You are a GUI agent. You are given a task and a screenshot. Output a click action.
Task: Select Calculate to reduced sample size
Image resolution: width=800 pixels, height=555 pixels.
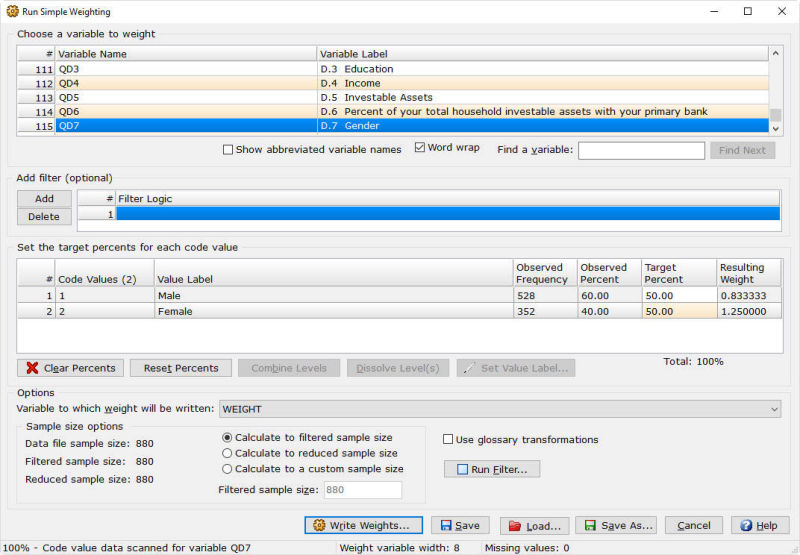227,453
